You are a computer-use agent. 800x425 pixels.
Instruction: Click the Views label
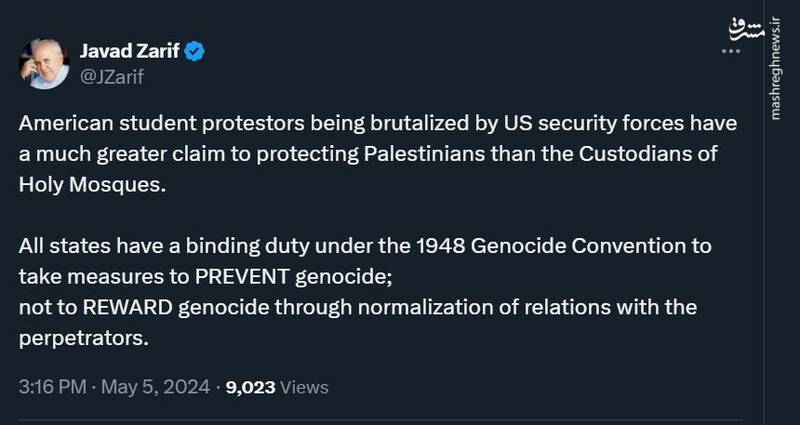(x=305, y=386)
